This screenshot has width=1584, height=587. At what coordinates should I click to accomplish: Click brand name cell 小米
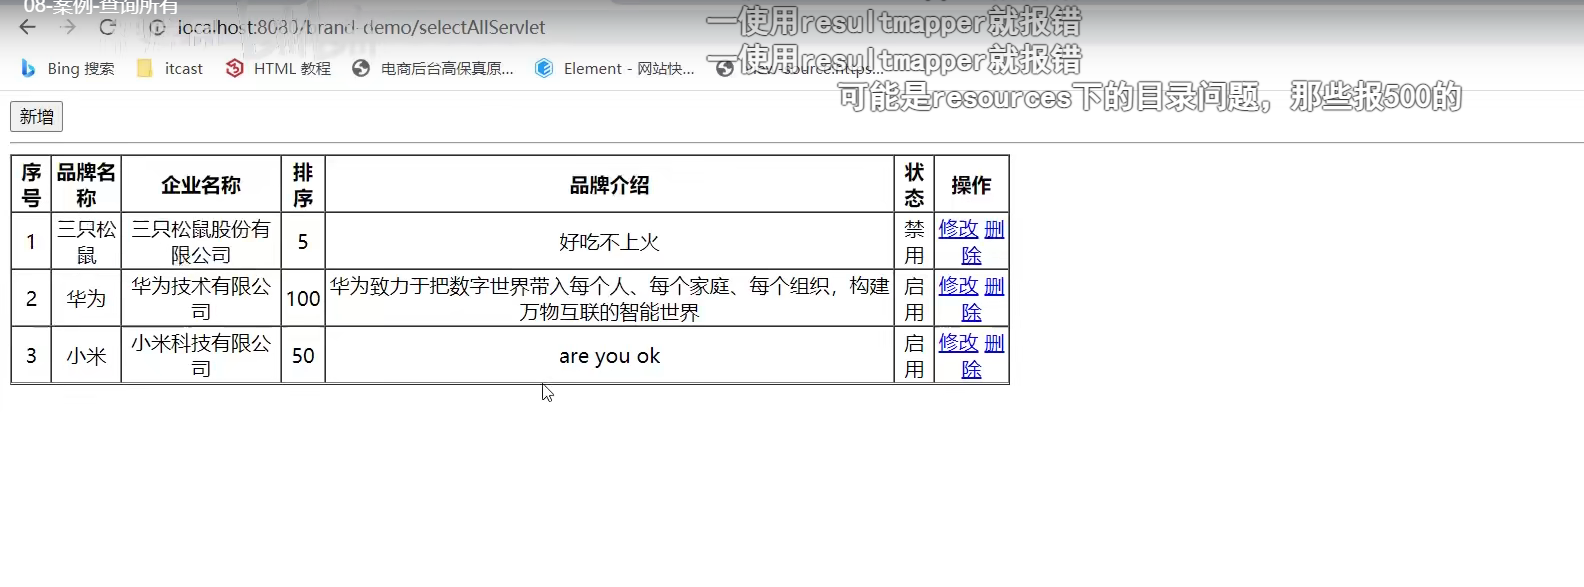[86, 356]
